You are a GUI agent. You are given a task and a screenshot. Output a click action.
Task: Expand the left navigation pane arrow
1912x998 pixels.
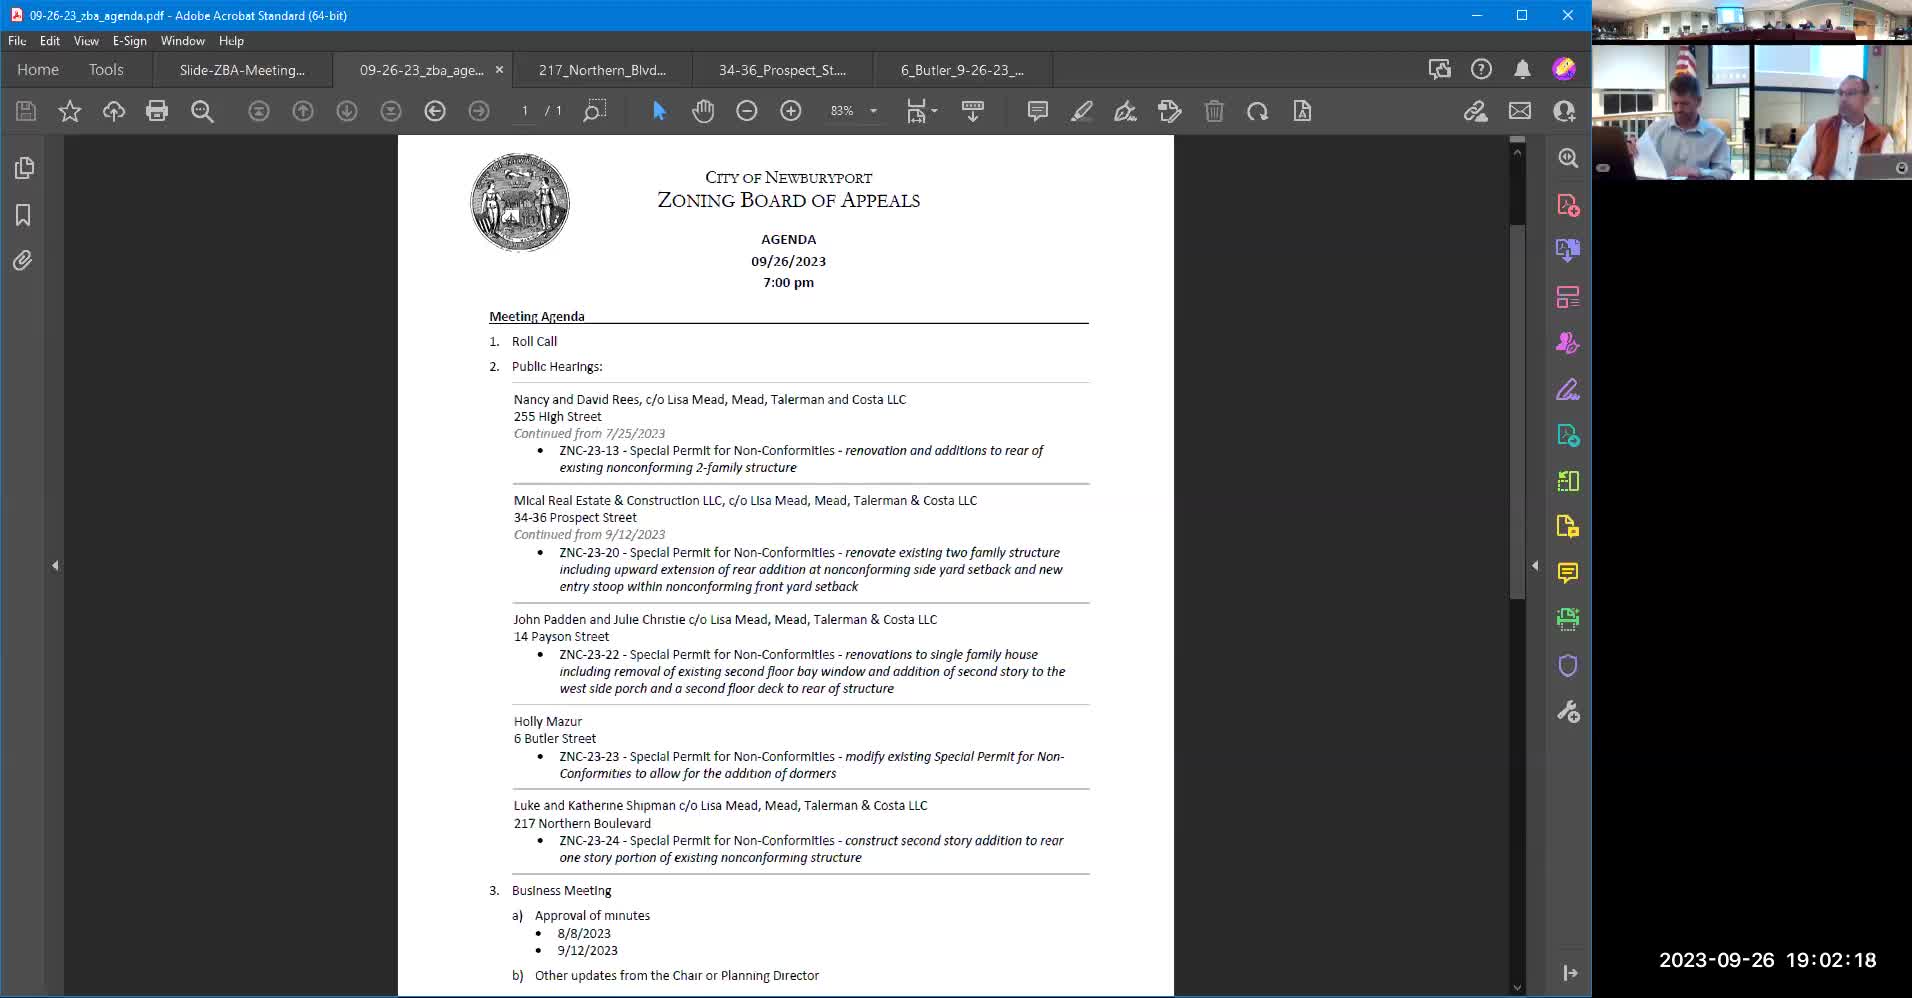(55, 566)
